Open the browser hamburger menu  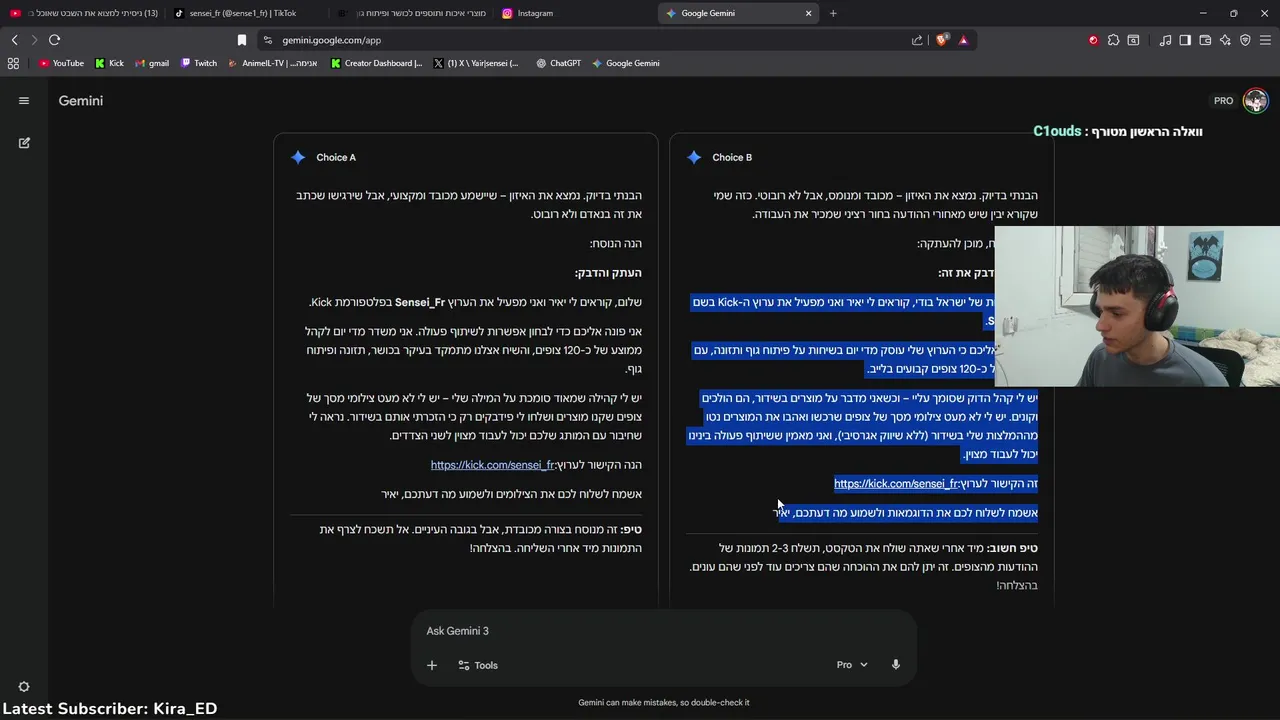pyautogui.click(x=1266, y=40)
